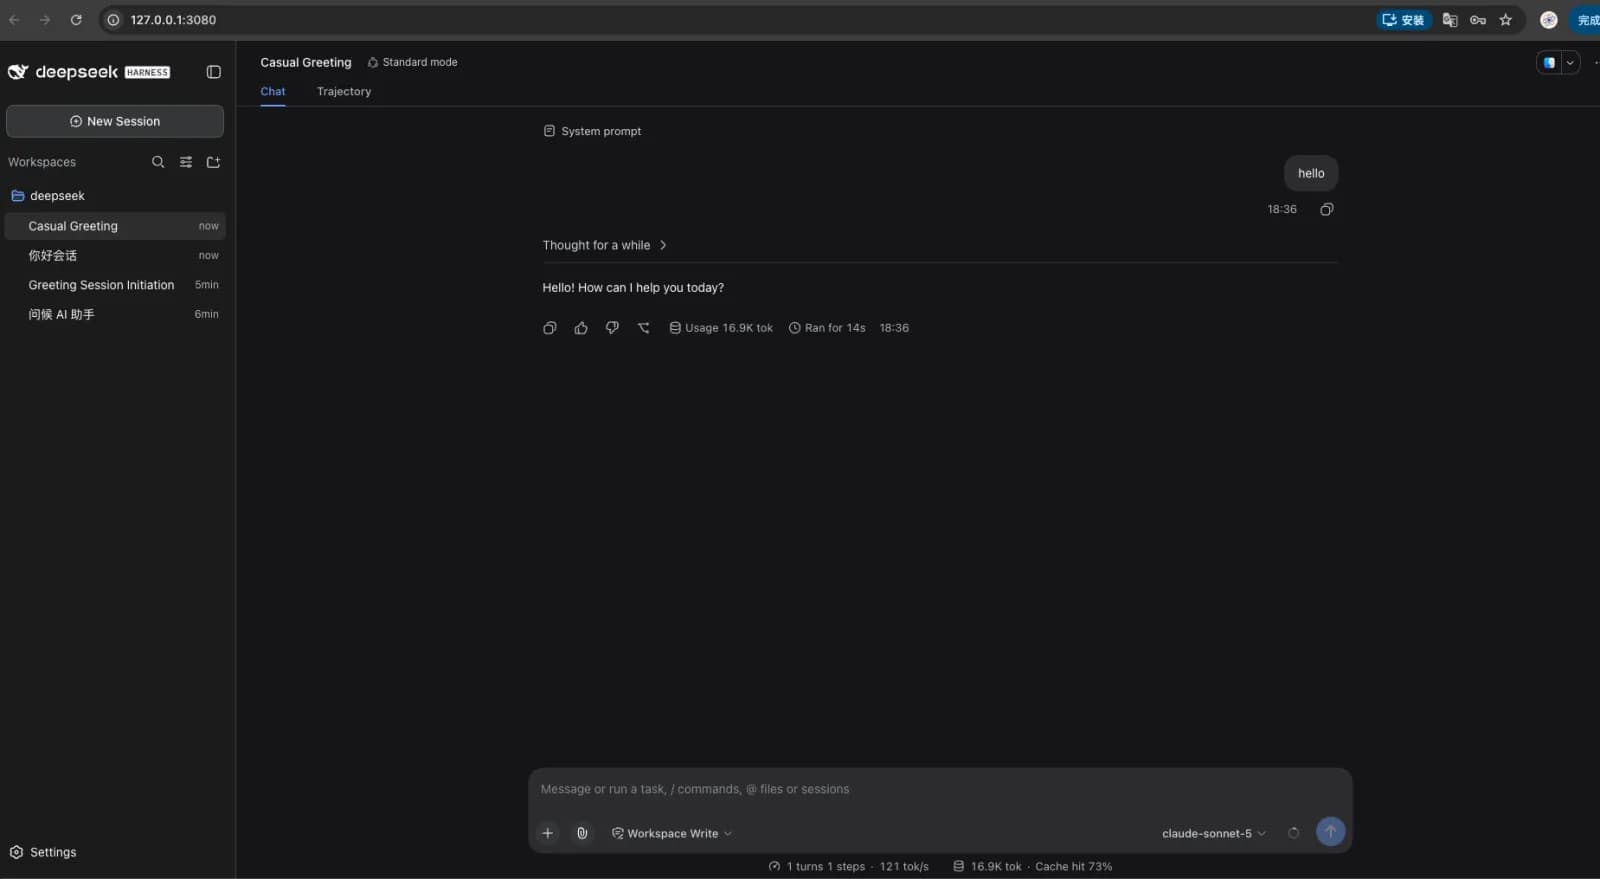Reload the browser page
The height and width of the screenshot is (879, 1600).
click(x=76, y=20)
